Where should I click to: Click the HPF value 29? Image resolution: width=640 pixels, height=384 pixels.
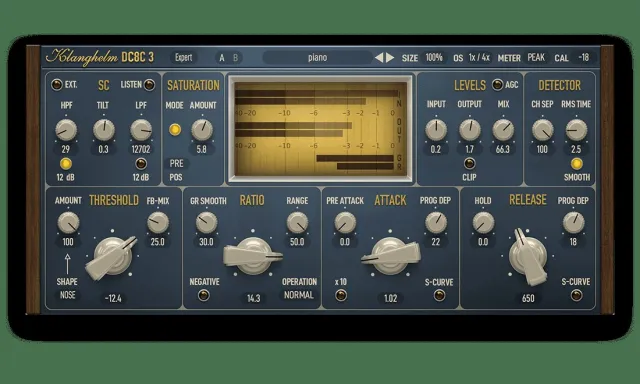point(66,149)
